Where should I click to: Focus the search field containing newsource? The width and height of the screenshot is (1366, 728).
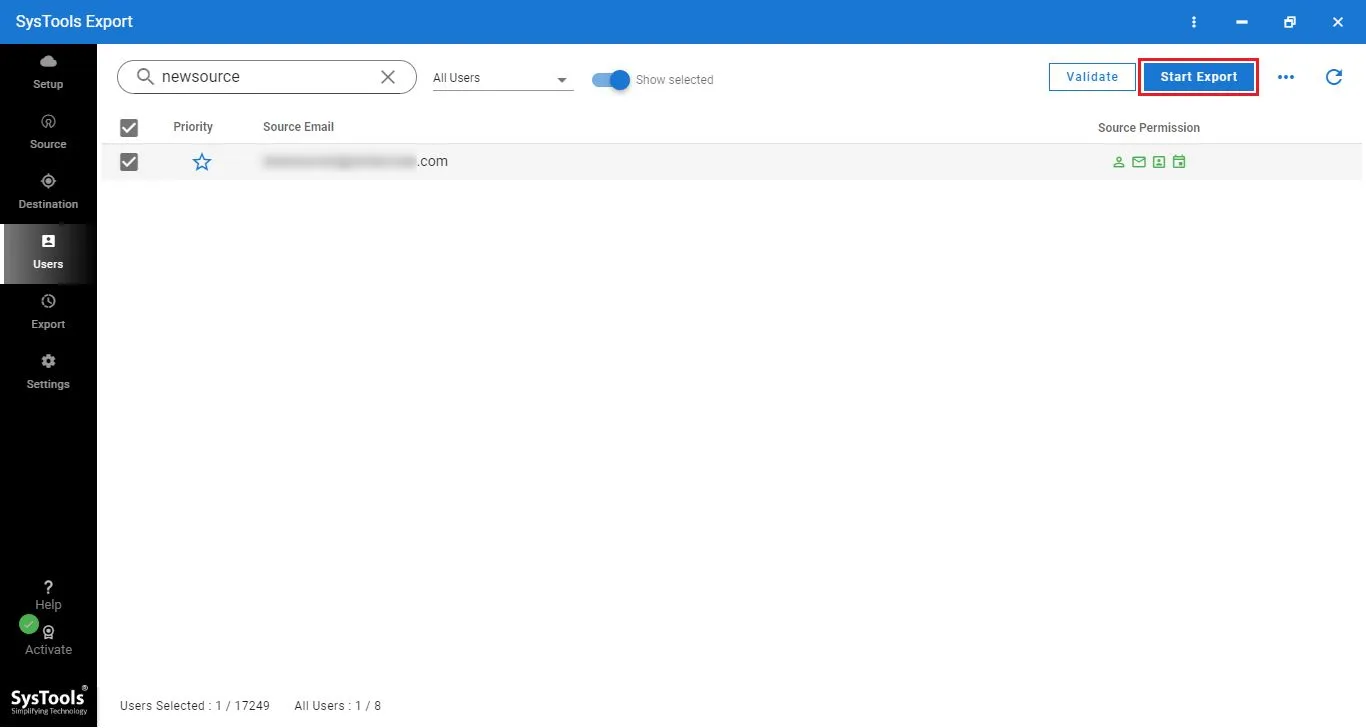pos(267,77)
